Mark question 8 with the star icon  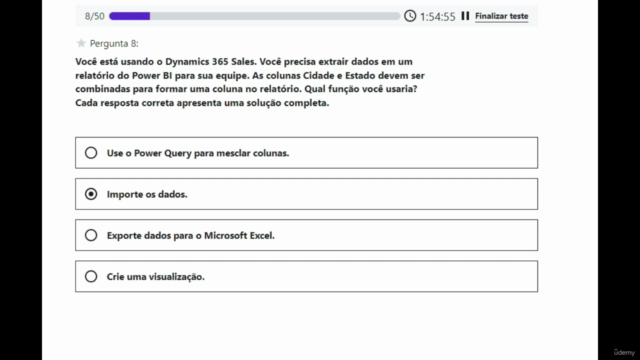81,43
